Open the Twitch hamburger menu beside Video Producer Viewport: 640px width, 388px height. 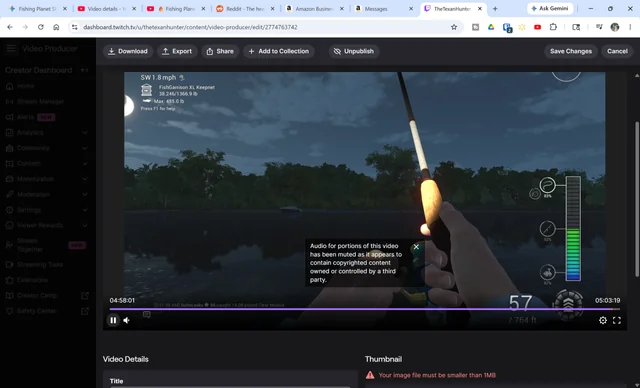tap(11, 49)
